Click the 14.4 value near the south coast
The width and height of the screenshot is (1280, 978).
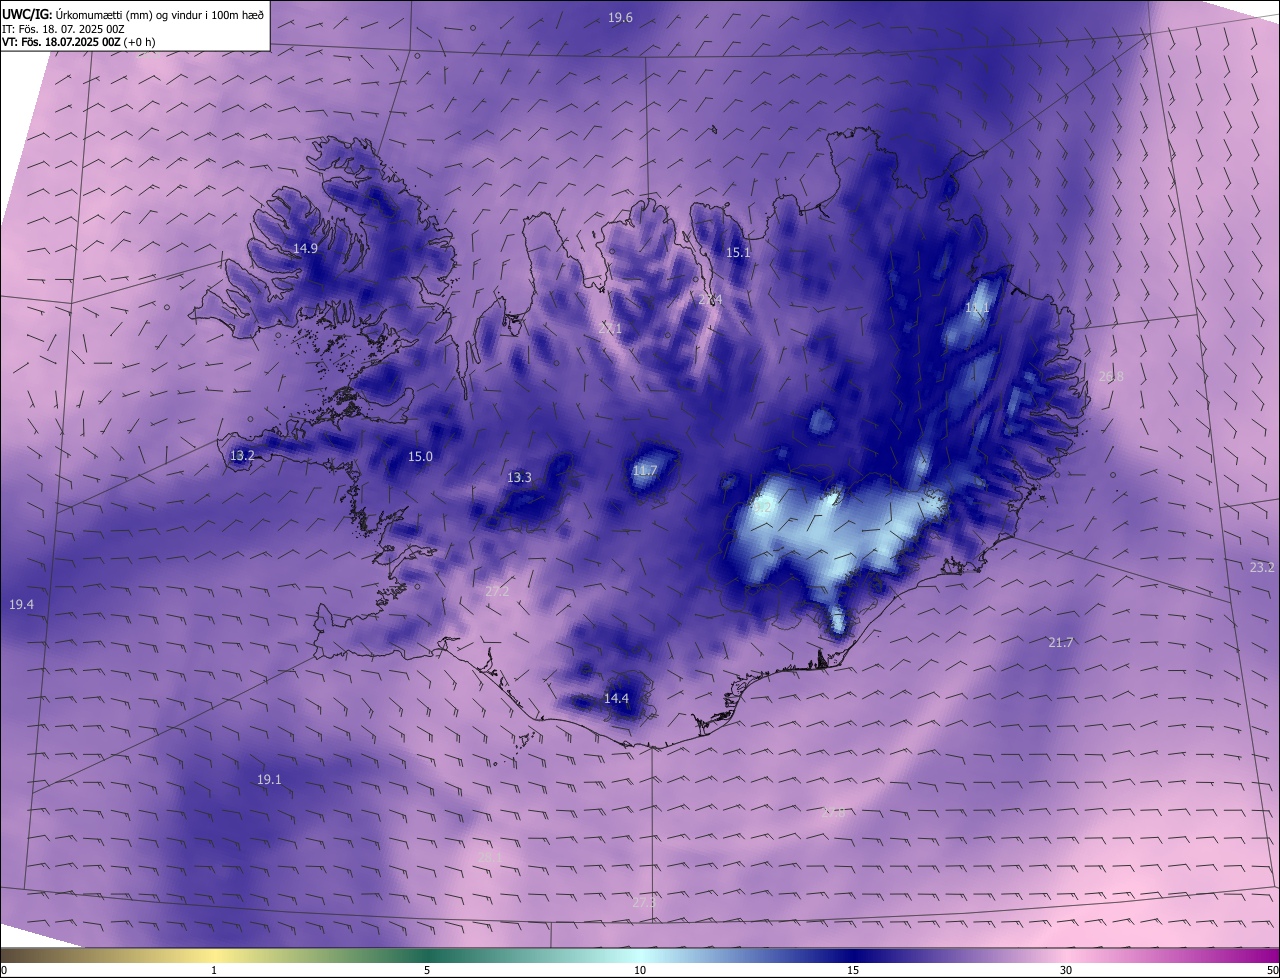click(616, 699)
